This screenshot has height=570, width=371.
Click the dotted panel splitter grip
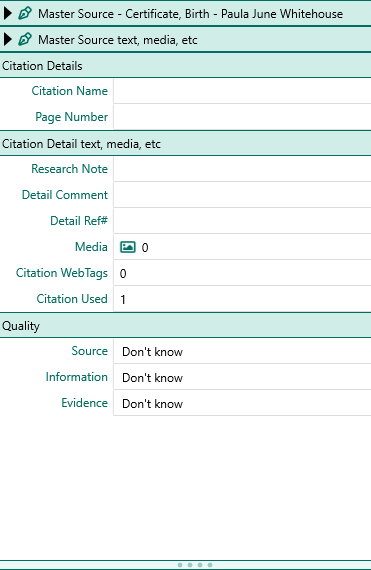(195, 565)
